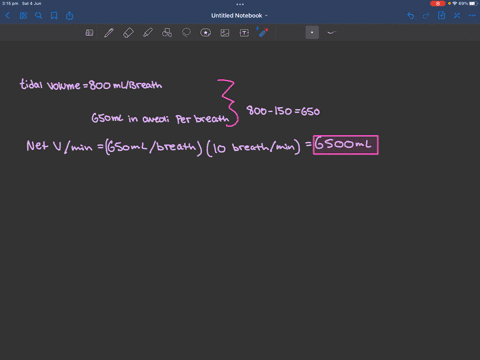Screen dimensions: 480x360
Task: Bookmark this page
Action: coord(54,16)
